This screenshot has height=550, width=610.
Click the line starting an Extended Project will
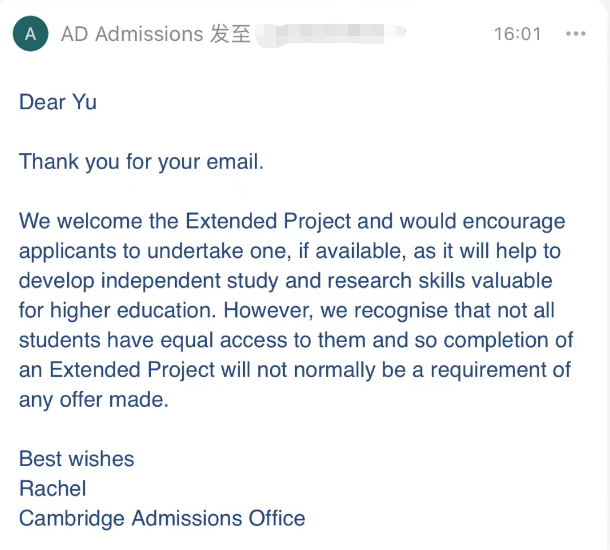(295, 370)
